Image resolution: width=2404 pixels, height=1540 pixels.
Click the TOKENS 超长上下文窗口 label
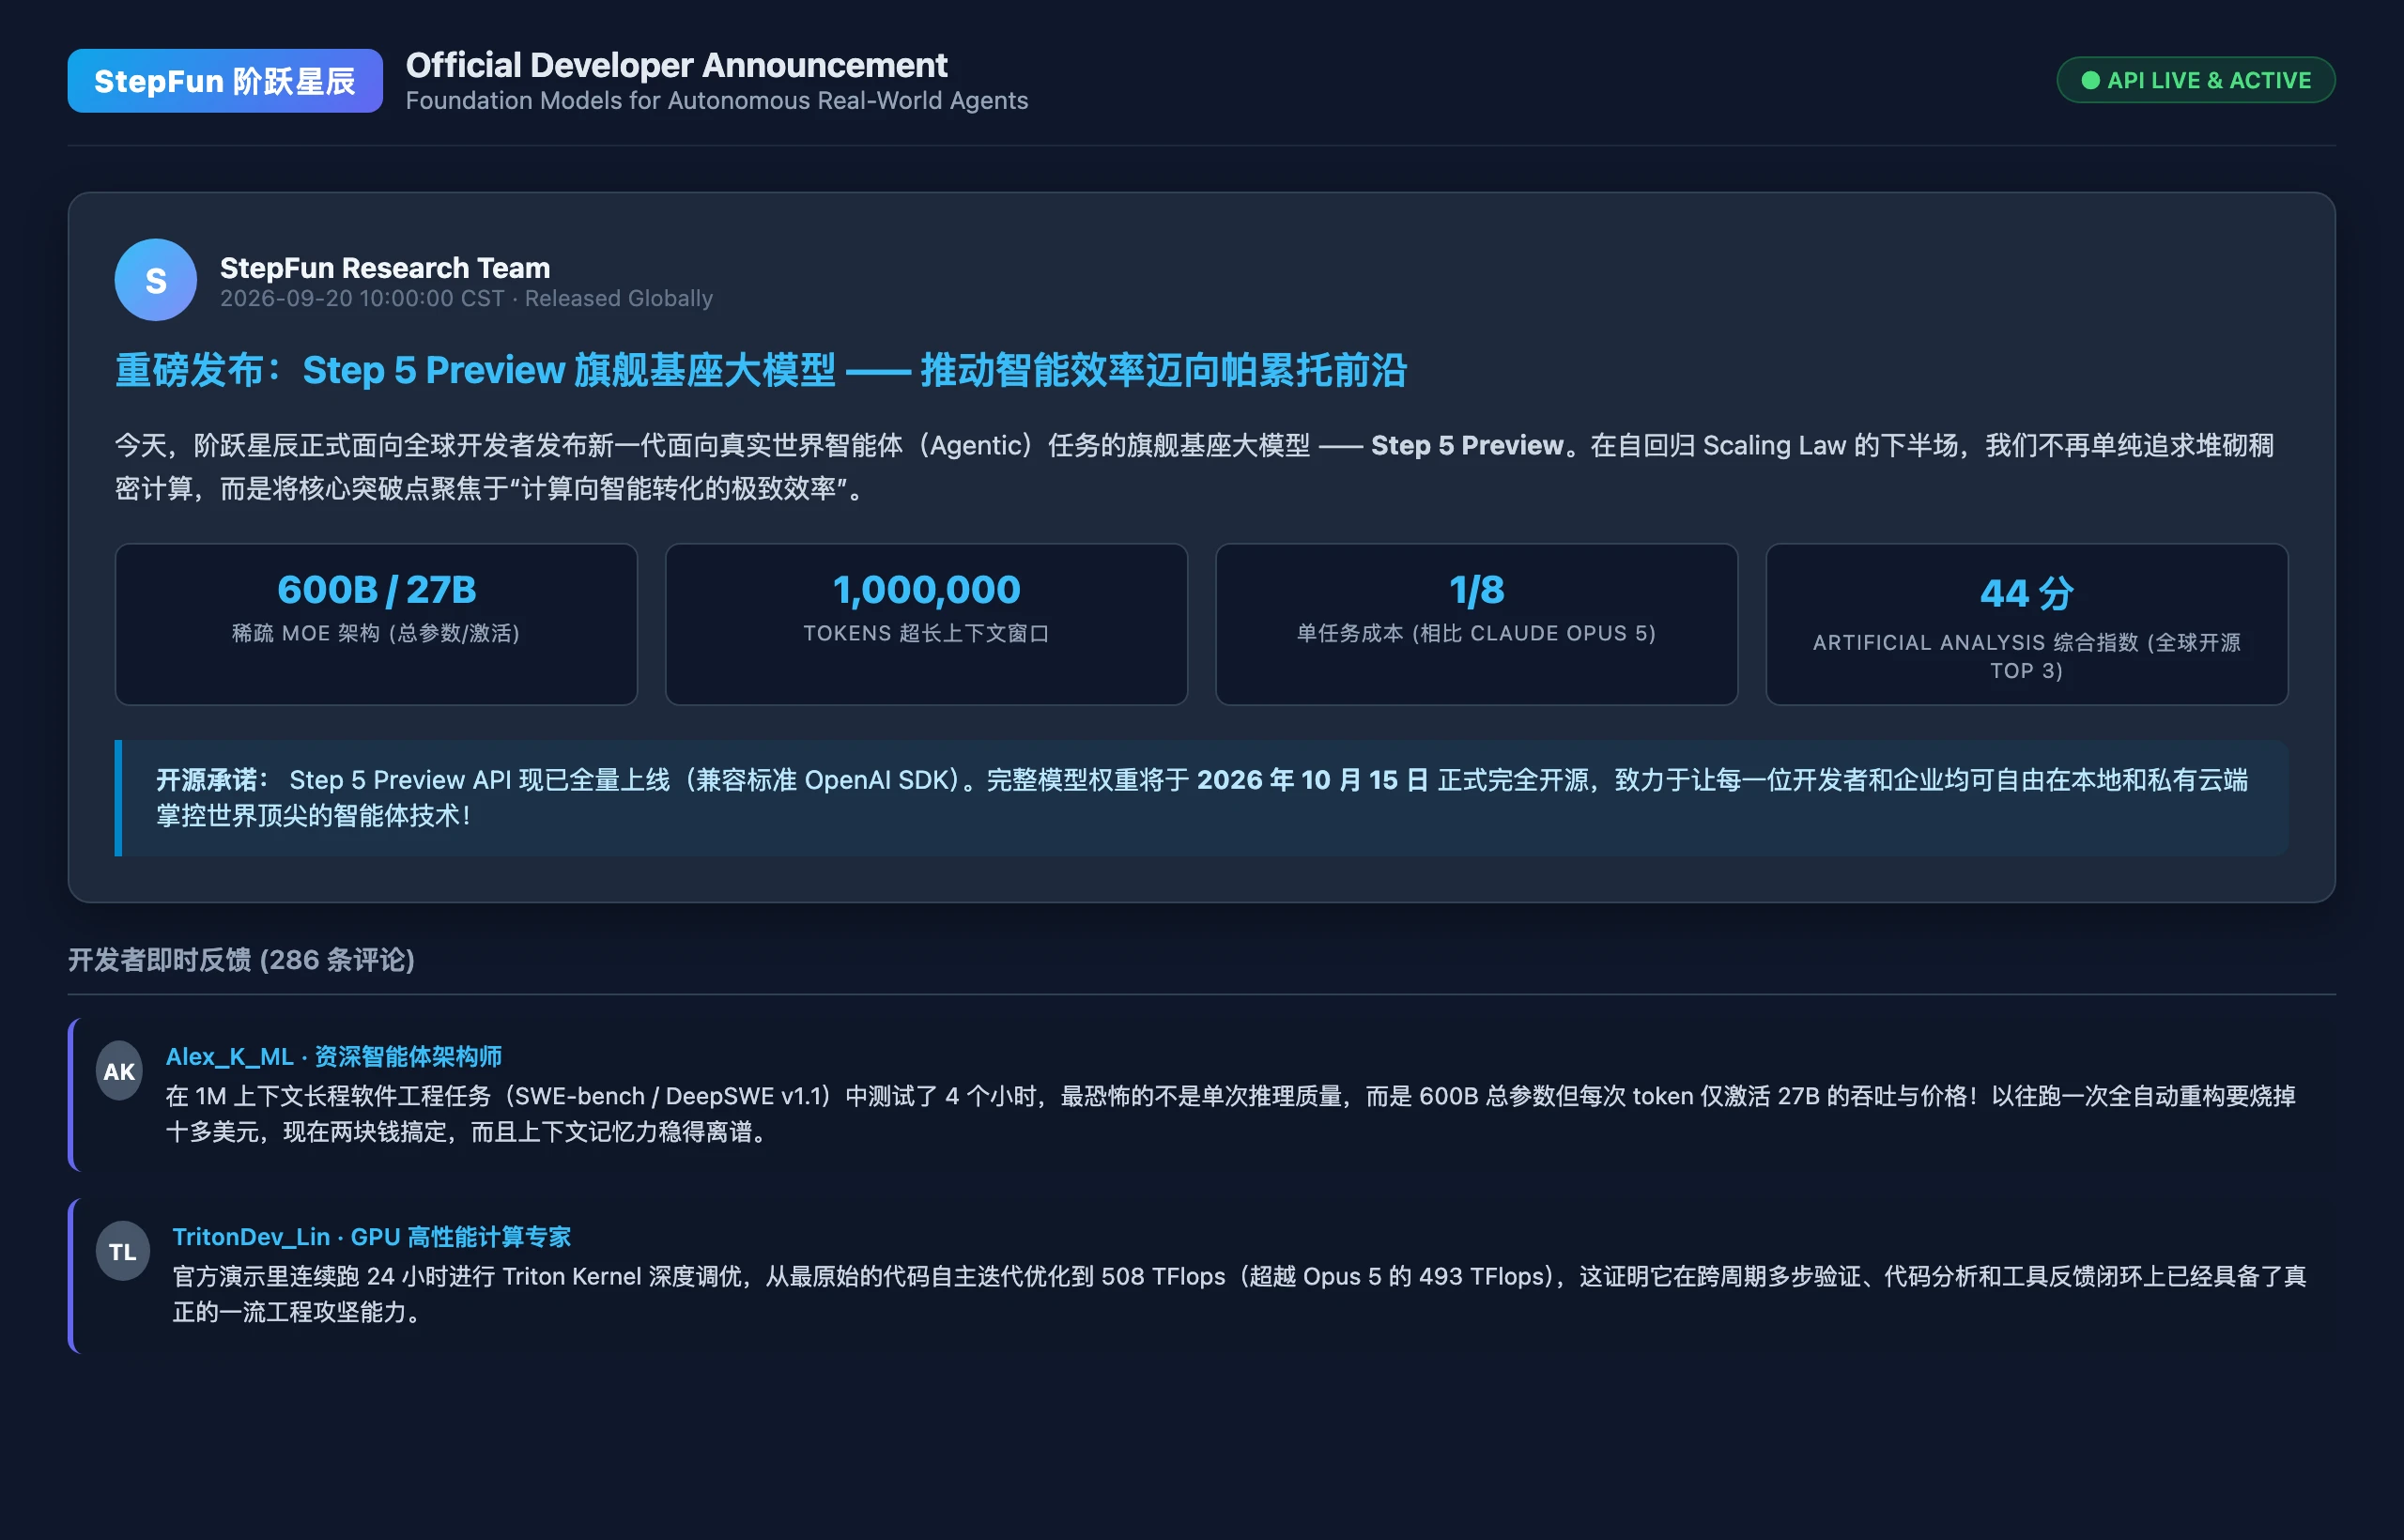(x=926, y=633)
